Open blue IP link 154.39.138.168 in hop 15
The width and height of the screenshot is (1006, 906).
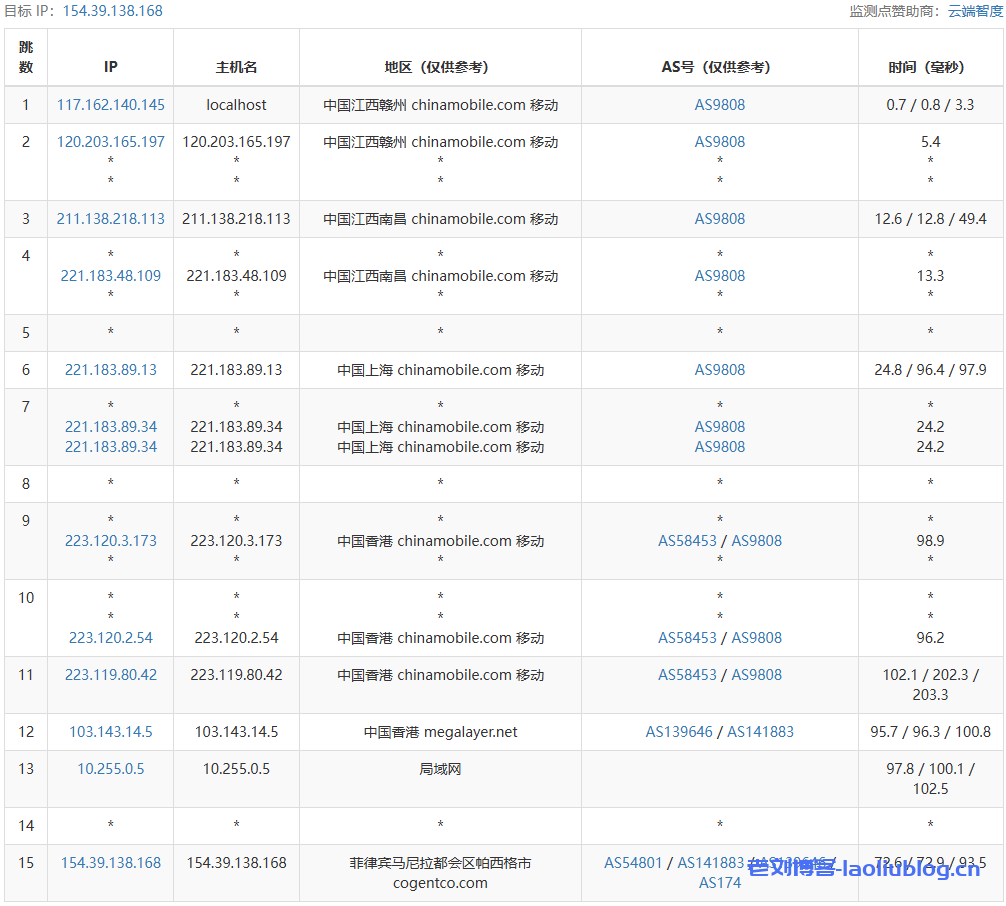[111, 863]
